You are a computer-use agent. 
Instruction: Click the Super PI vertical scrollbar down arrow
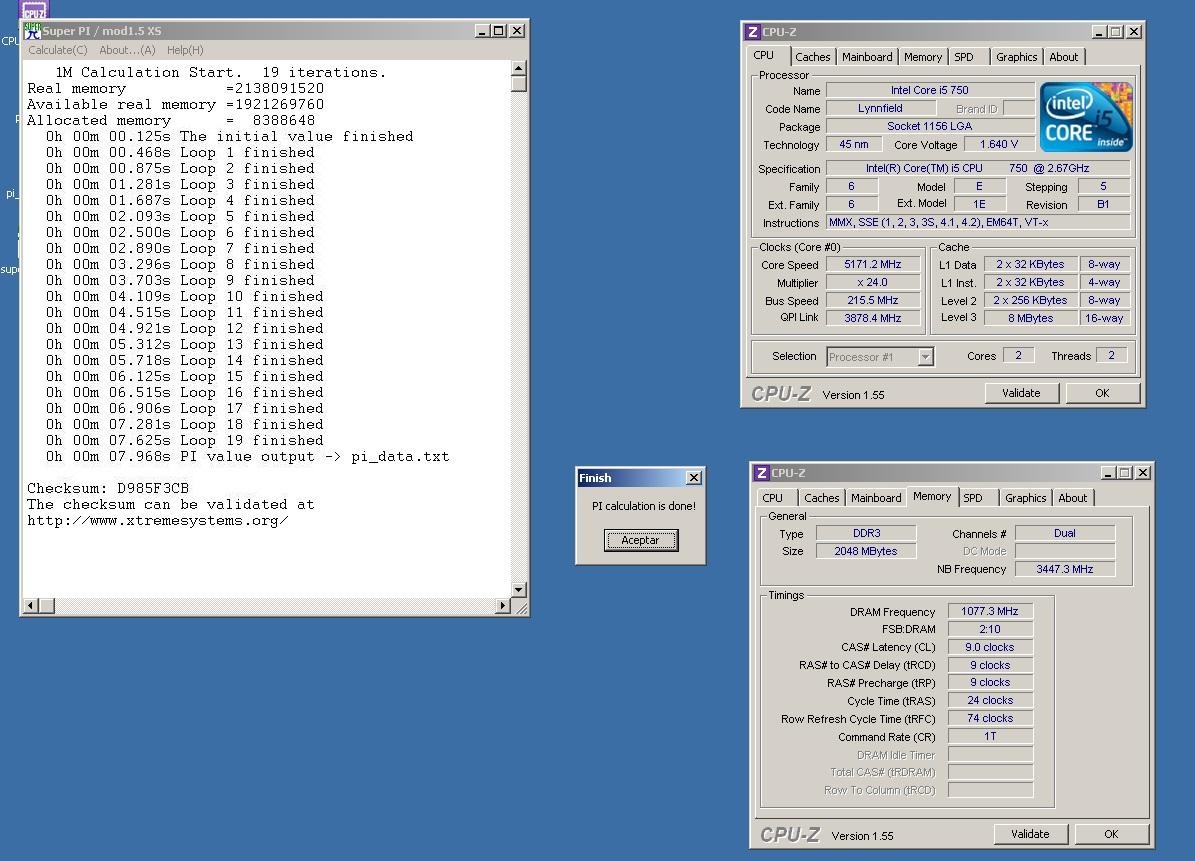(519, 590)
